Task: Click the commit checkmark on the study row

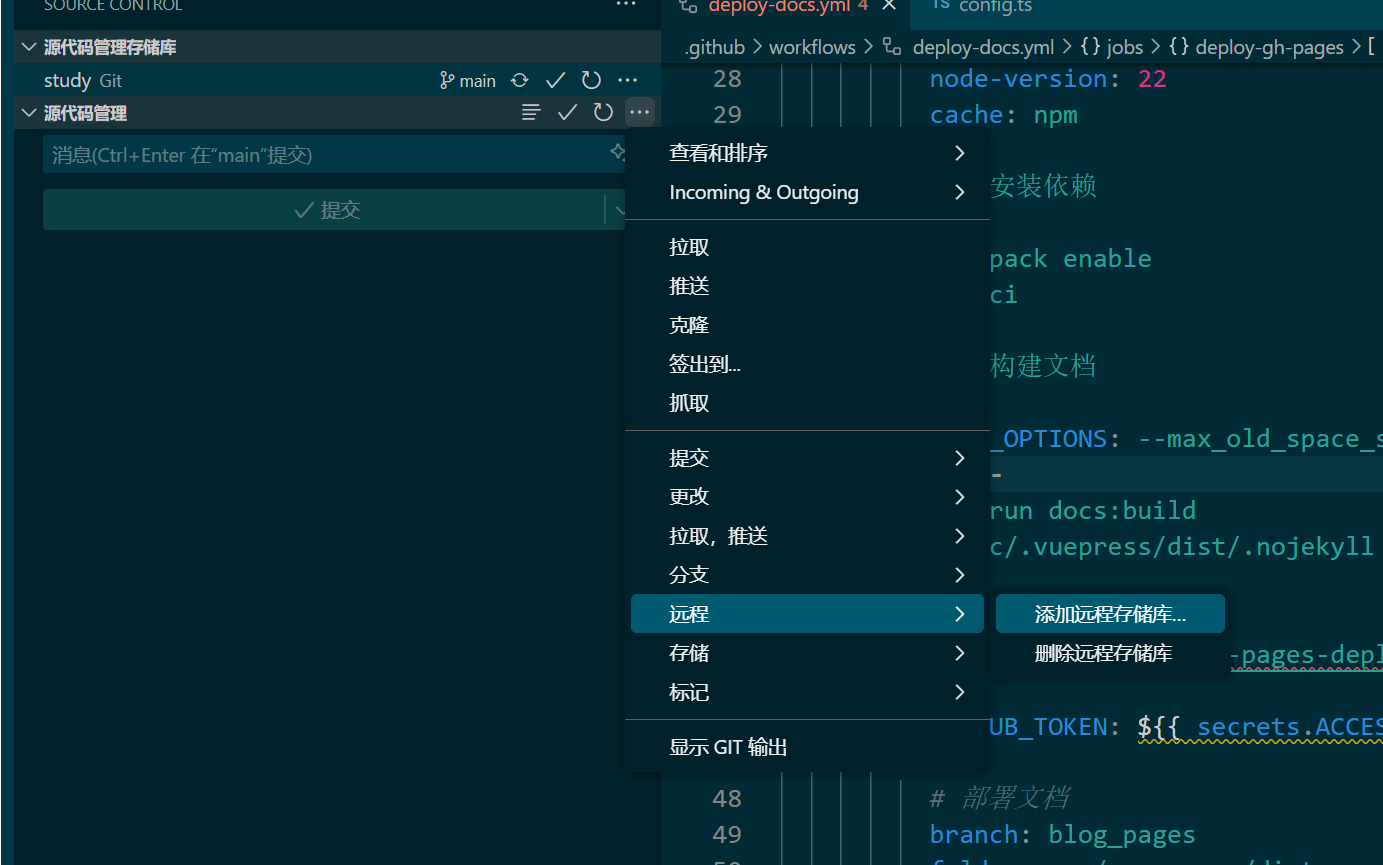Action: click(555, 80)
